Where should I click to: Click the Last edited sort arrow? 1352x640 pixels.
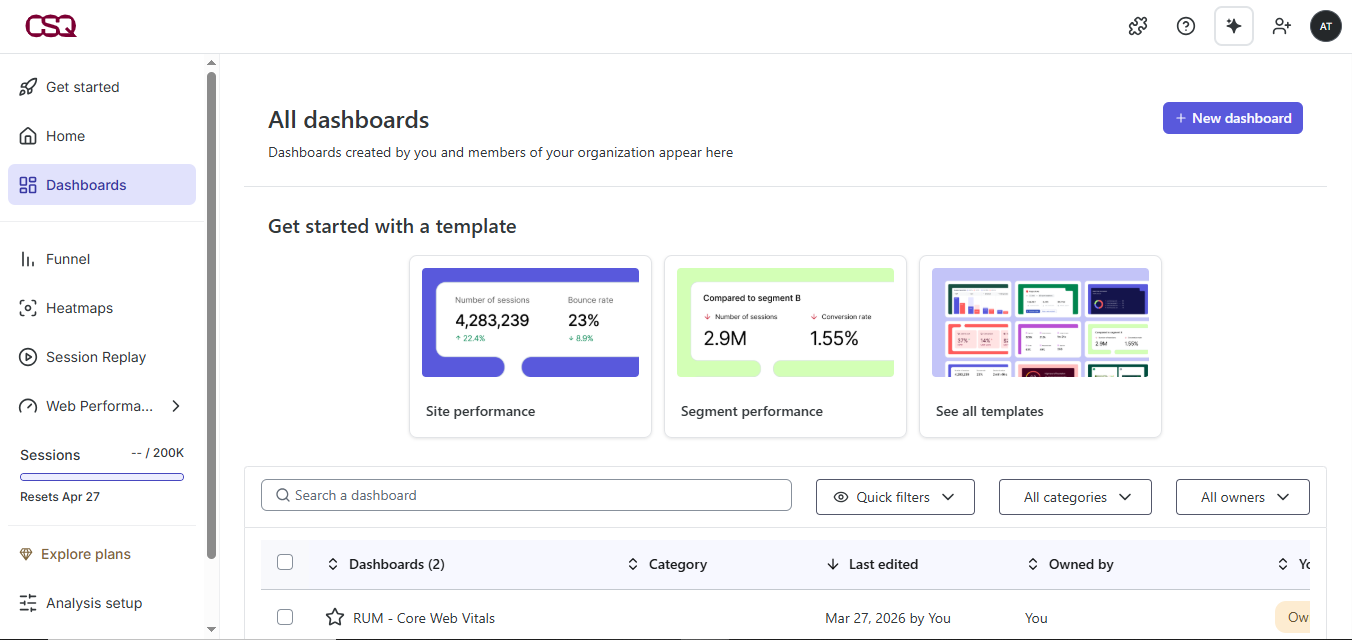(833, 564)
